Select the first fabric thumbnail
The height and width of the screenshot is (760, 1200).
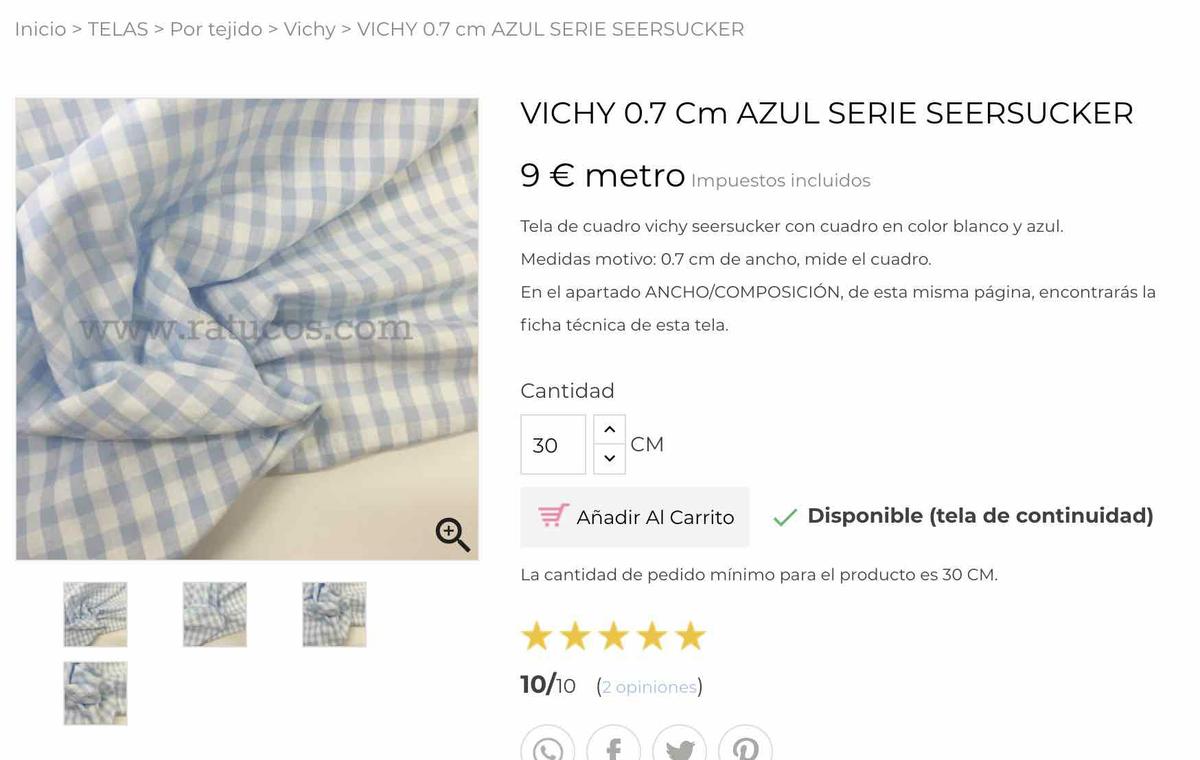(95, 614)
